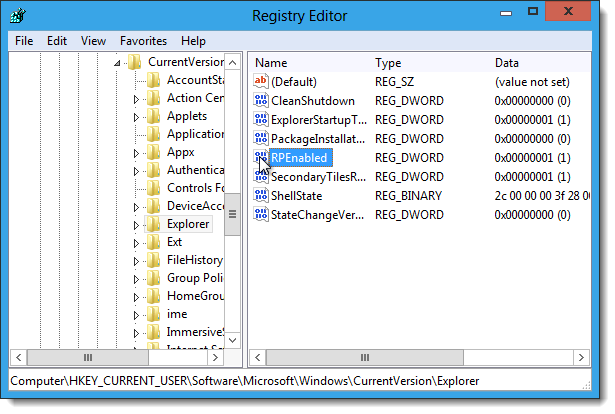Screen dimensions: 615x414
Task: Click tree pane vertical scrollbar thumb
Action: pyautogui.click(x=233, y=214)
